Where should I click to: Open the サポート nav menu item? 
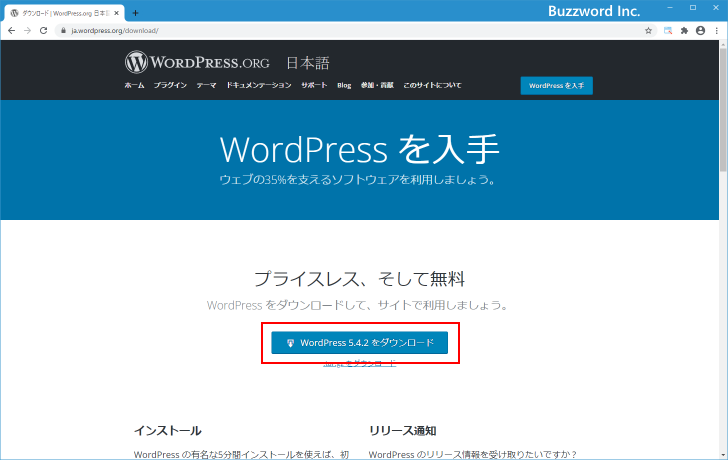coord(314,85)
